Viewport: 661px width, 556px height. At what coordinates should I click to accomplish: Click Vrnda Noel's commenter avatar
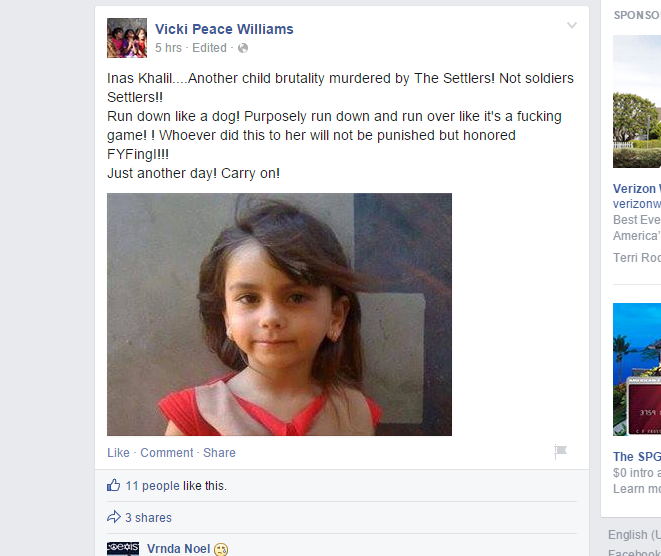(123, 549)
